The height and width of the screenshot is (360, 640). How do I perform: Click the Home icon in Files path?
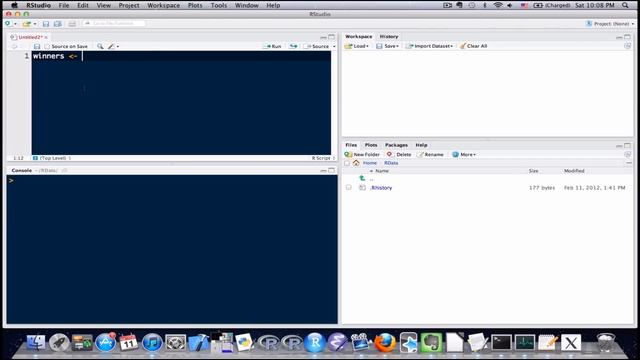pyautogui.click(x=356, y=163)
